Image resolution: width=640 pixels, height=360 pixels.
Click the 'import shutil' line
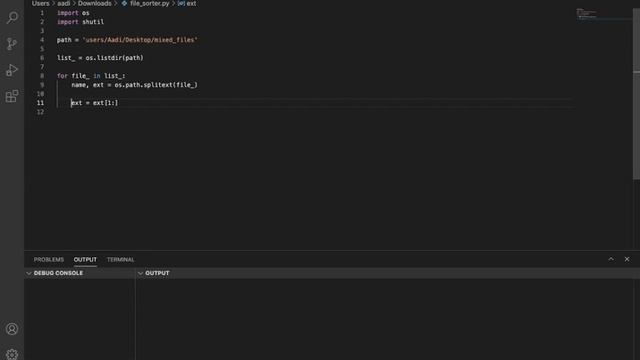click(x=80, y=22)
